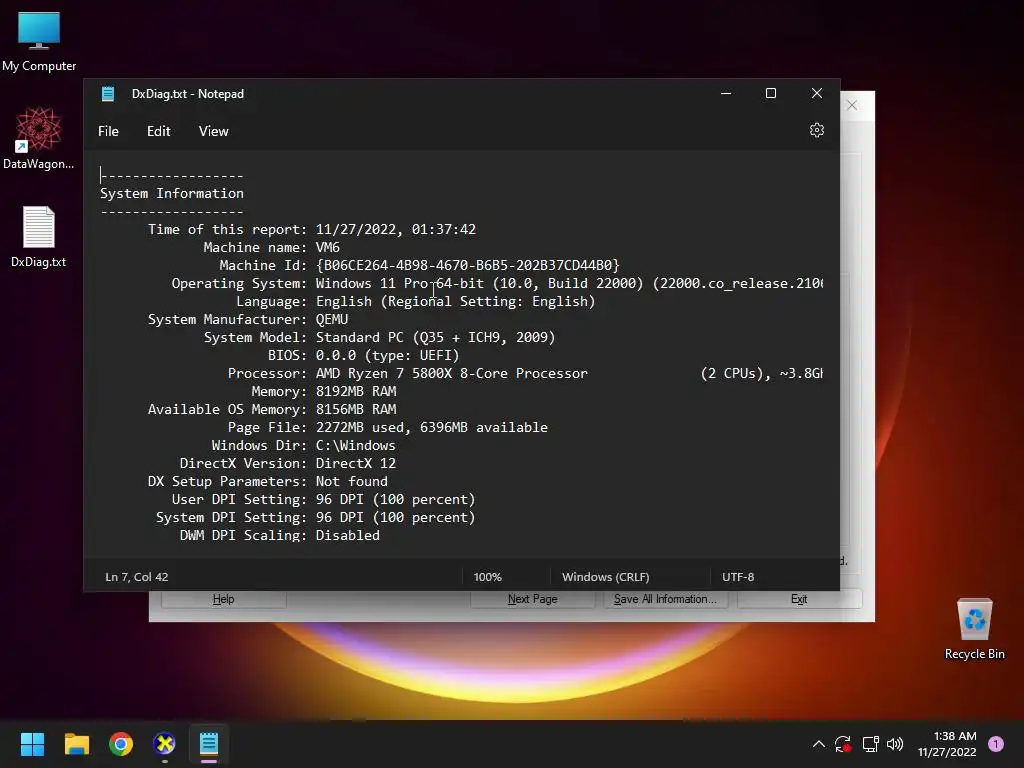Image resolution: width=1024 pixels, height=768 pixels.
Task: Click the System Manufacturer QEMU value
Action: point(332,319)
